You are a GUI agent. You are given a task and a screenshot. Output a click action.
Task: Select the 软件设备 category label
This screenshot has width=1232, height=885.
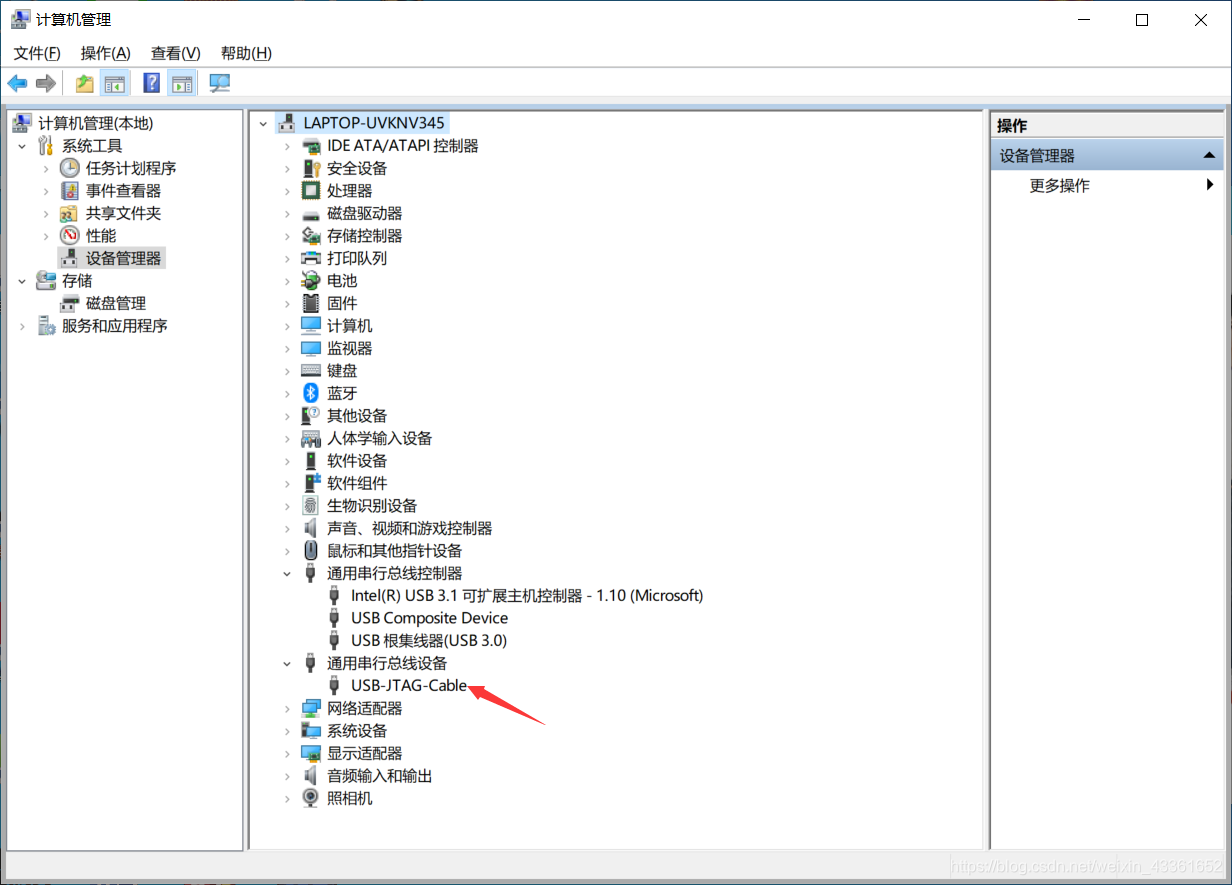point(357,461)
